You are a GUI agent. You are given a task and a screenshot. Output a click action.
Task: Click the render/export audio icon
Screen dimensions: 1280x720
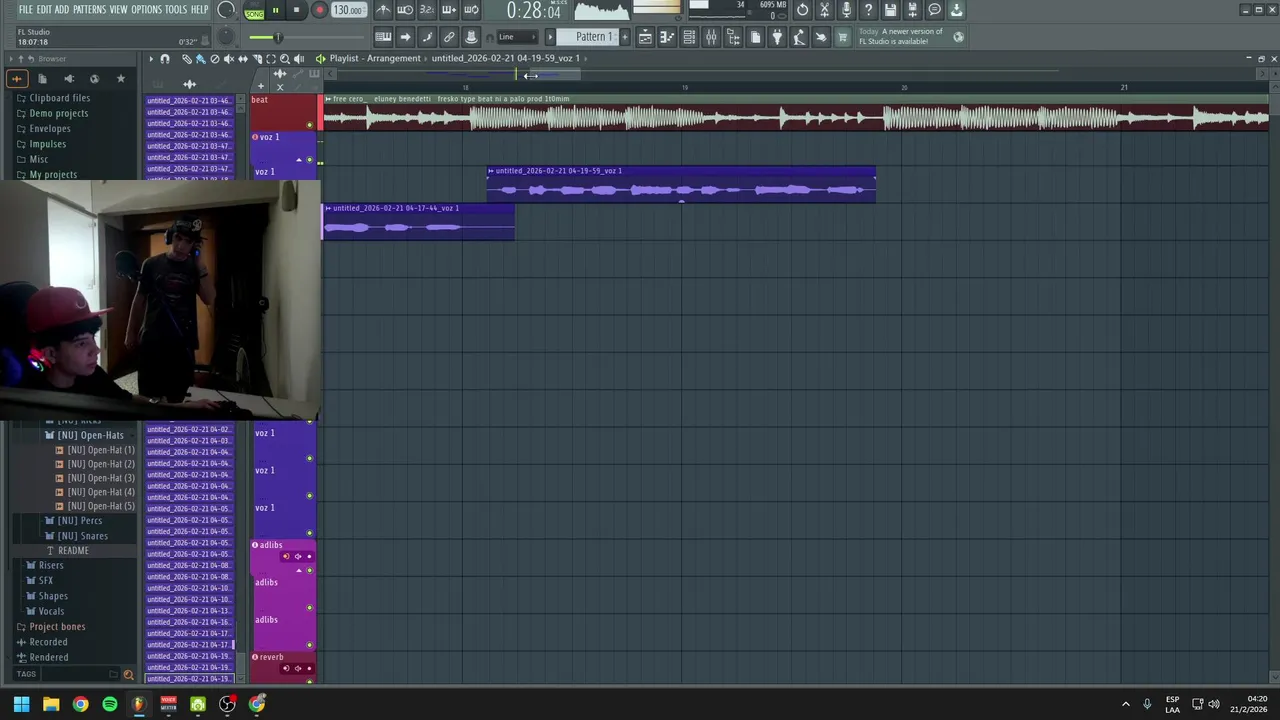[x=912, y=10]
